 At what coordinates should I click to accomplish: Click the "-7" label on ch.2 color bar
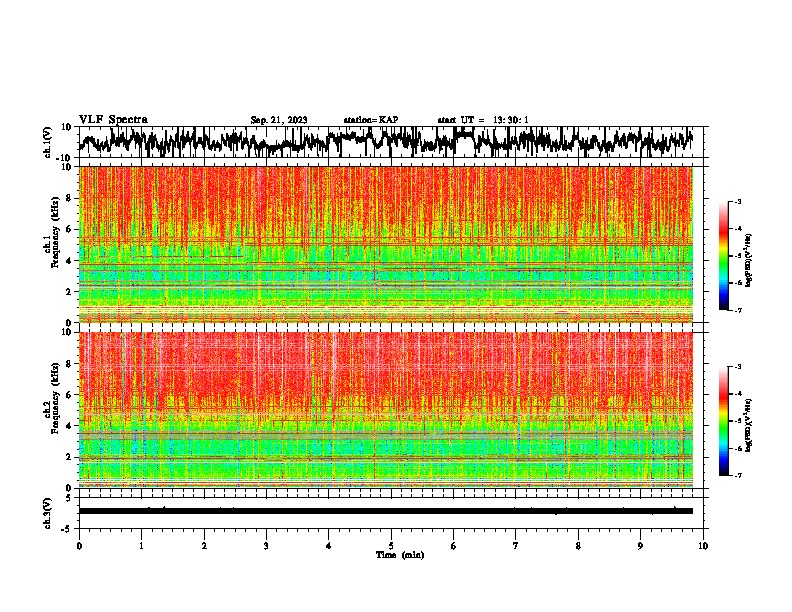point(738,475)
